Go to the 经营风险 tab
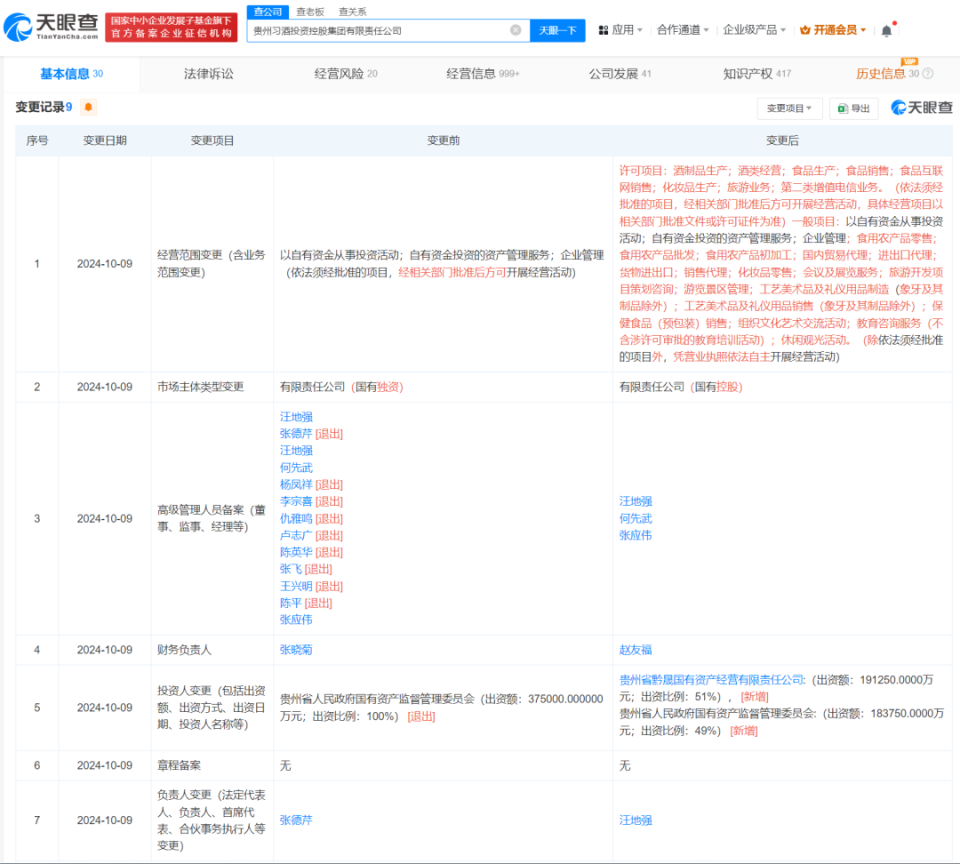Viewport: 960px width, 864px height. click(x=345, y=74)
